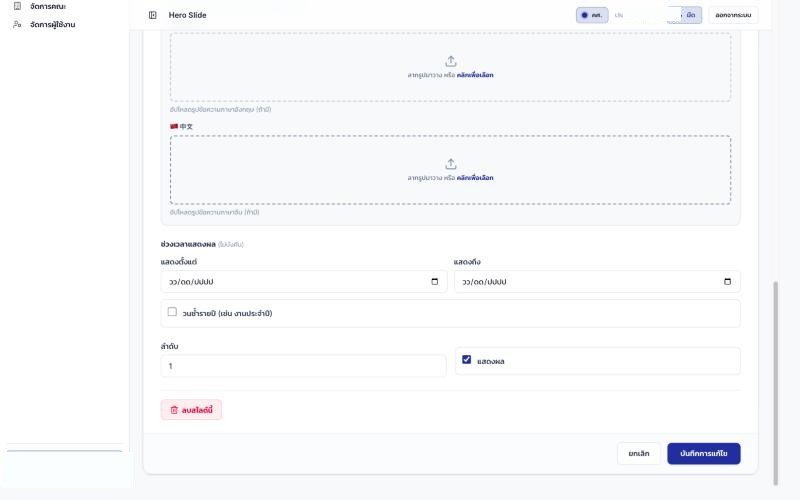Image resolution: width=800 pixels, height=500 pixels.
Task: Click the คลิกเพื่อเลือก link in the upper dropzone
Action: point(475,75)
